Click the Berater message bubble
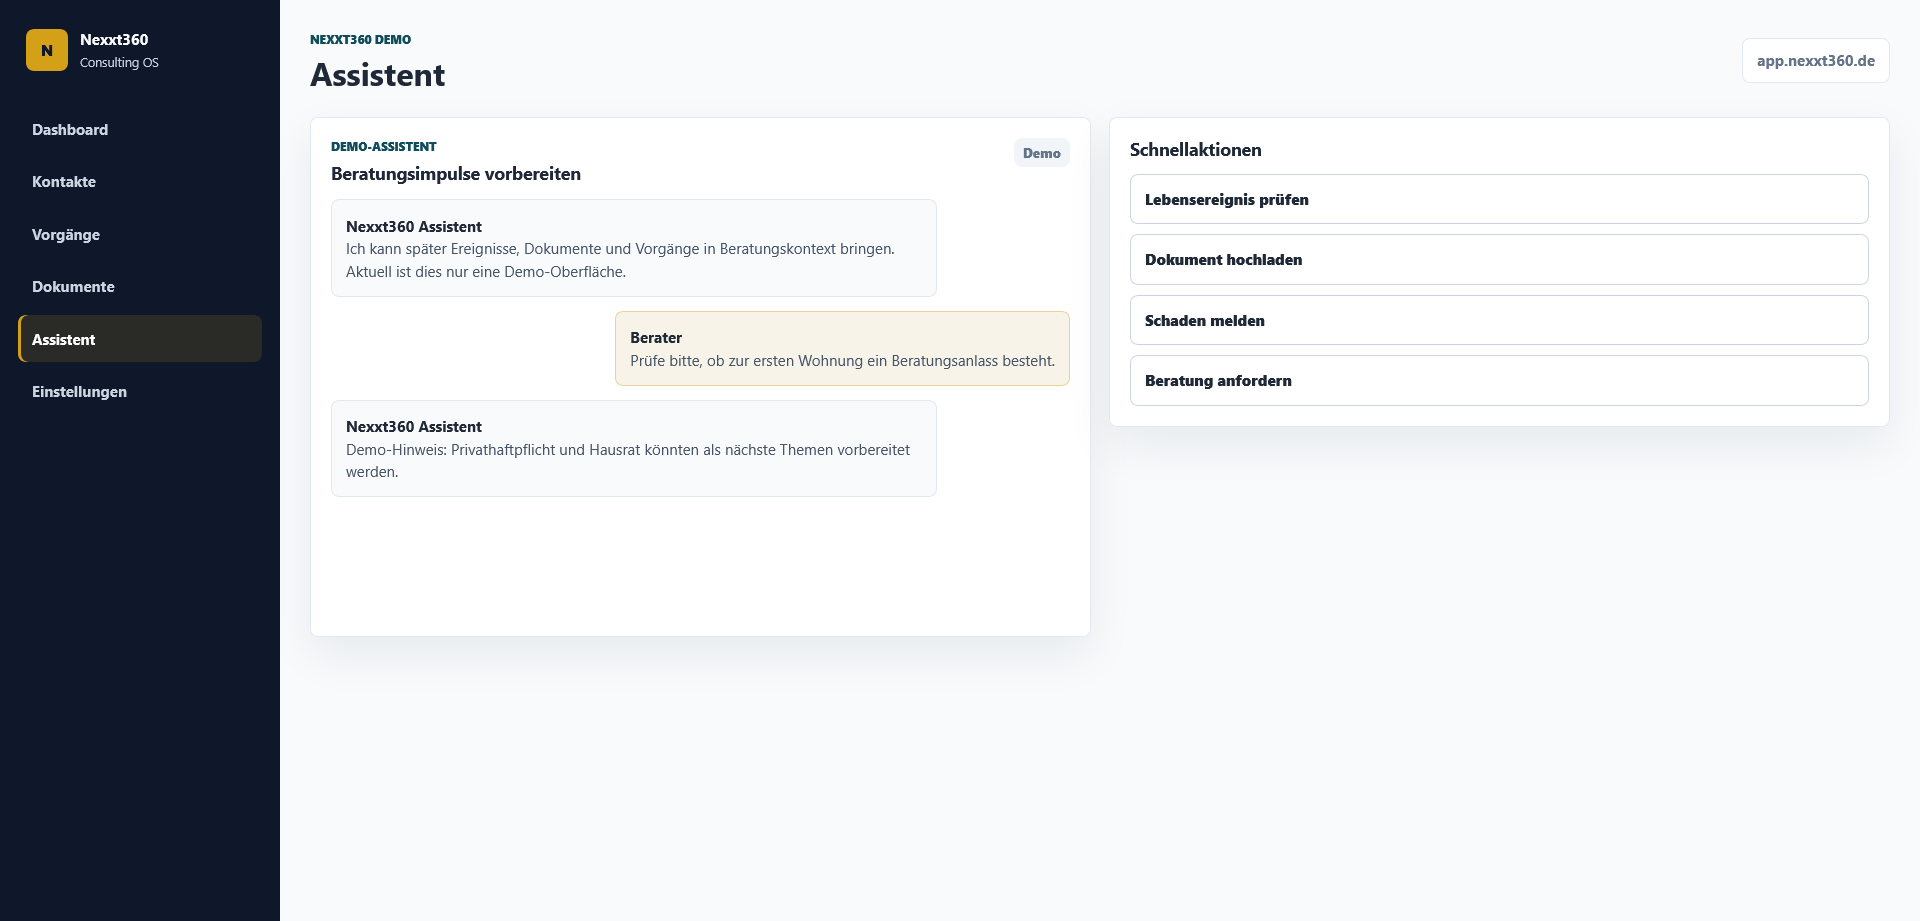 [x=842, y=349]
